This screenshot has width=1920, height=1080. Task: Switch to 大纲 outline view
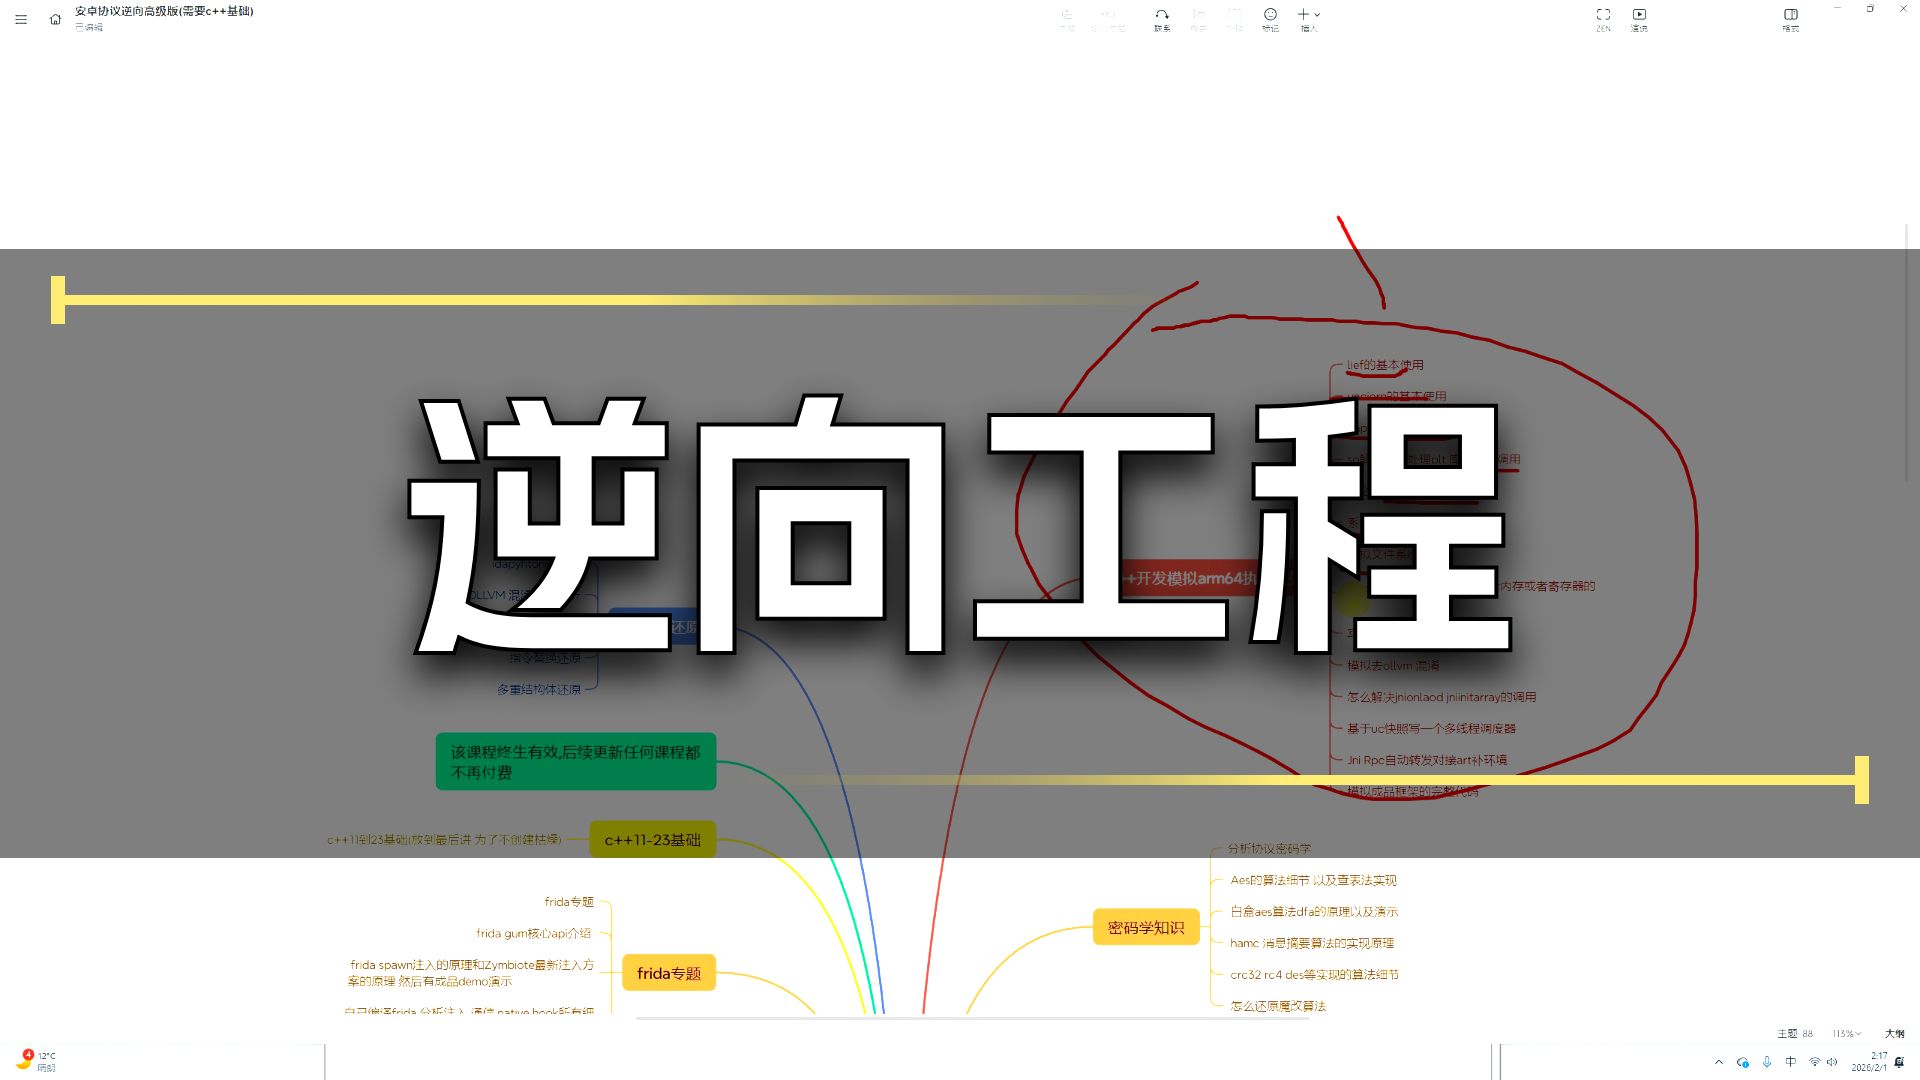coord(1894,1033)
